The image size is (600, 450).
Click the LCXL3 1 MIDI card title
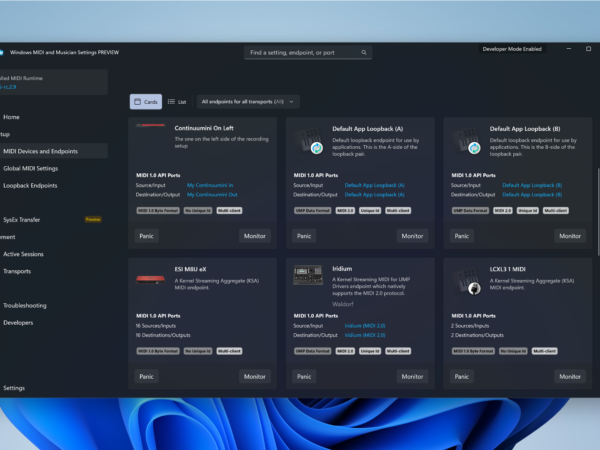tap(508, 269)
